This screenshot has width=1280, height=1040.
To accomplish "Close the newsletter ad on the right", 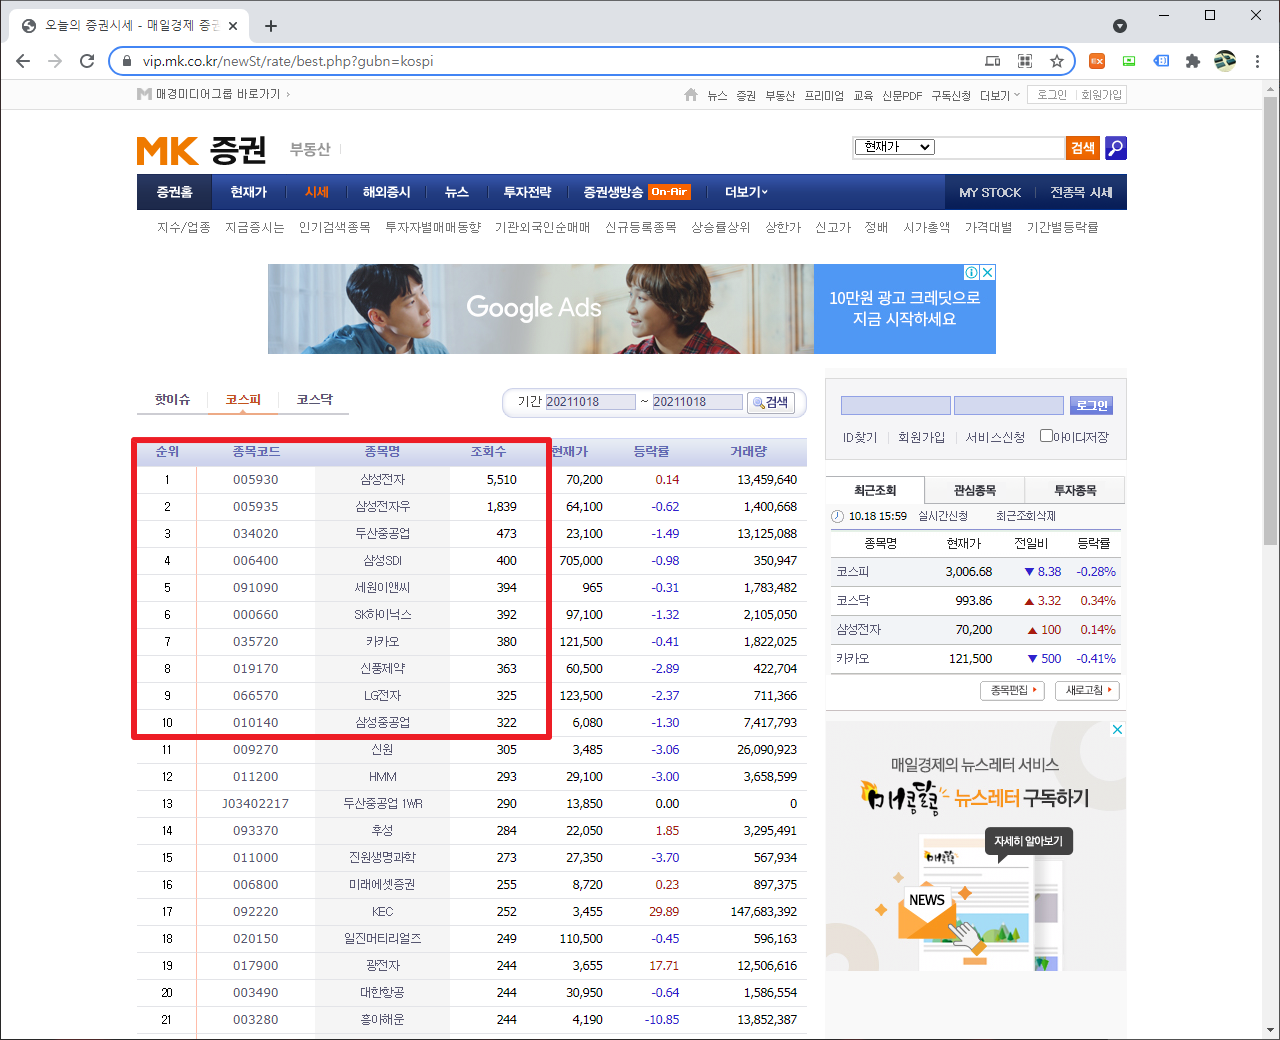I will click(x=1118, y=729).
